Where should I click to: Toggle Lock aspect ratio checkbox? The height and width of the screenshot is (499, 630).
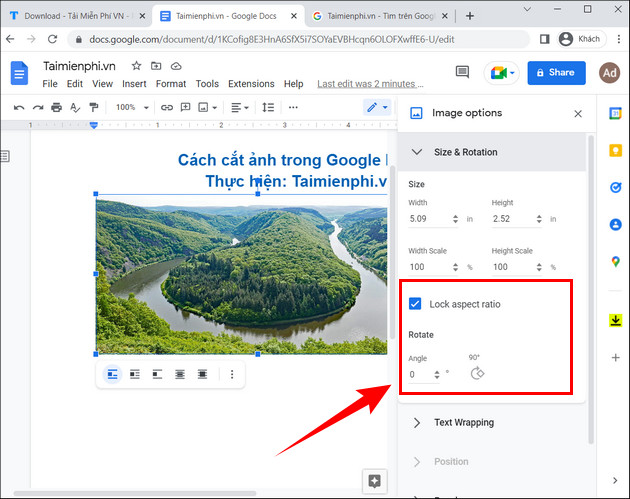point(415,304)
